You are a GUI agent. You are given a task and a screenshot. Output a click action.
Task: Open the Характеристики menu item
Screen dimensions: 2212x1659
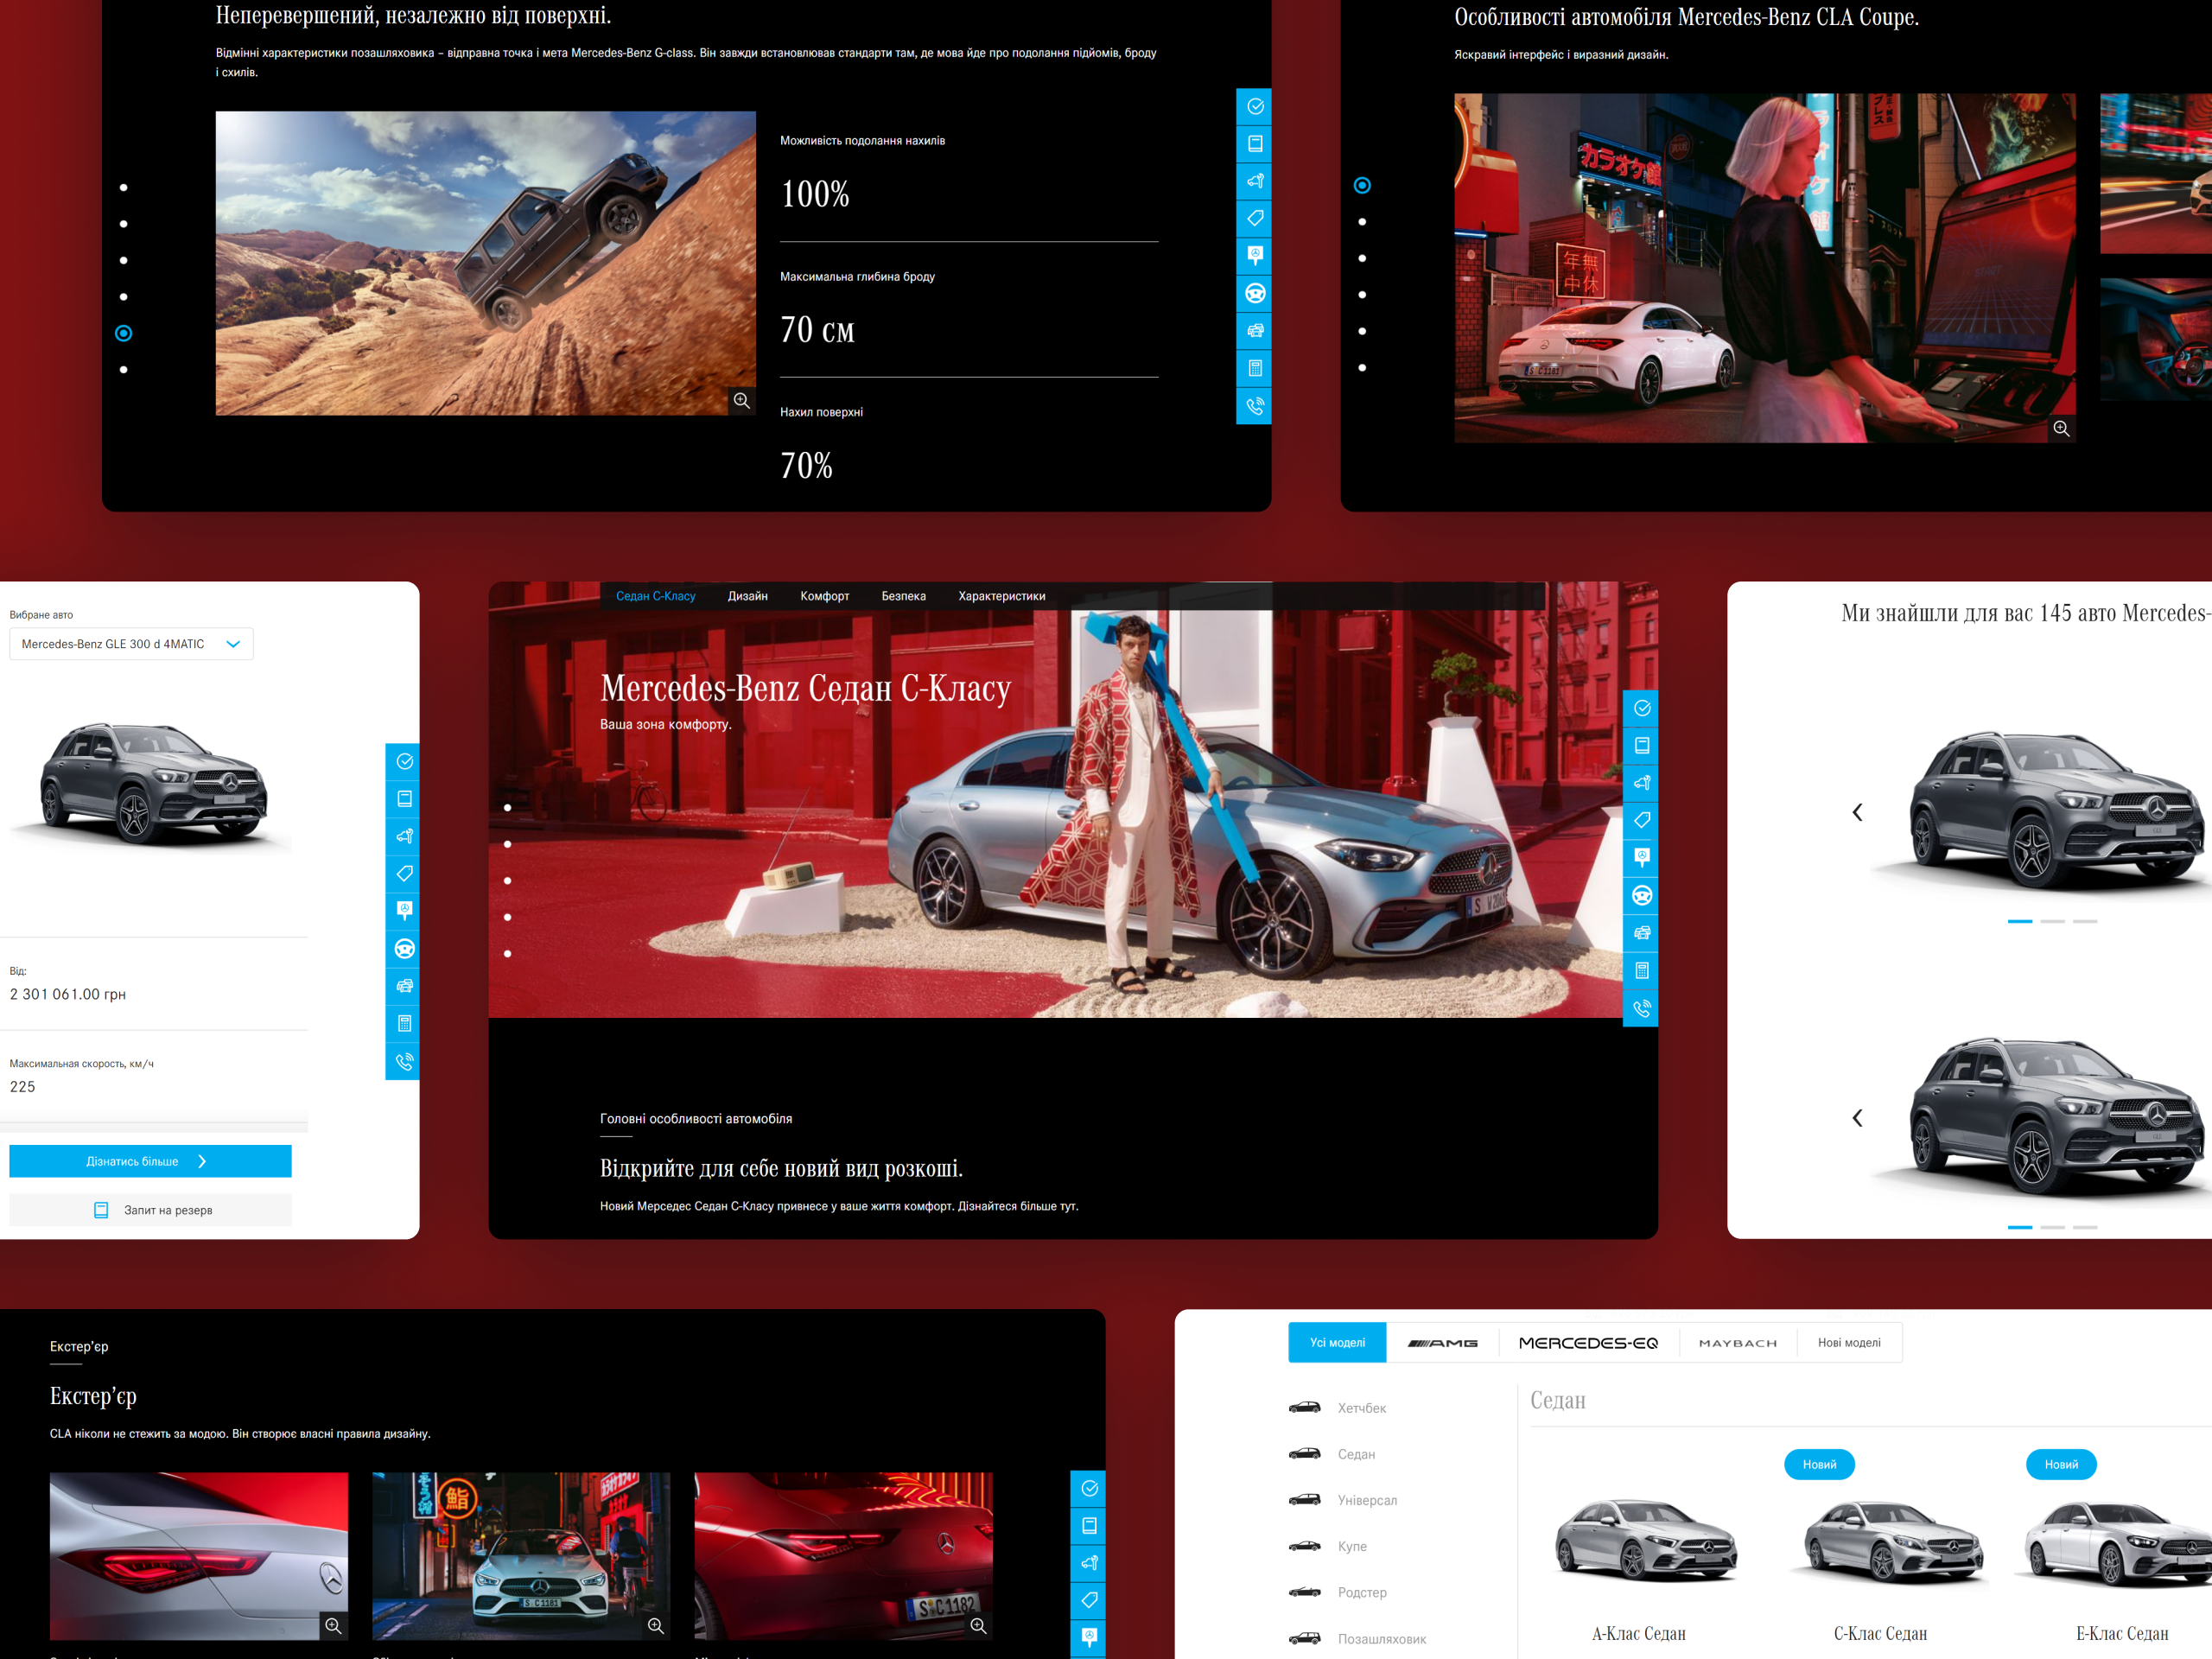[x=1001, y=595]
